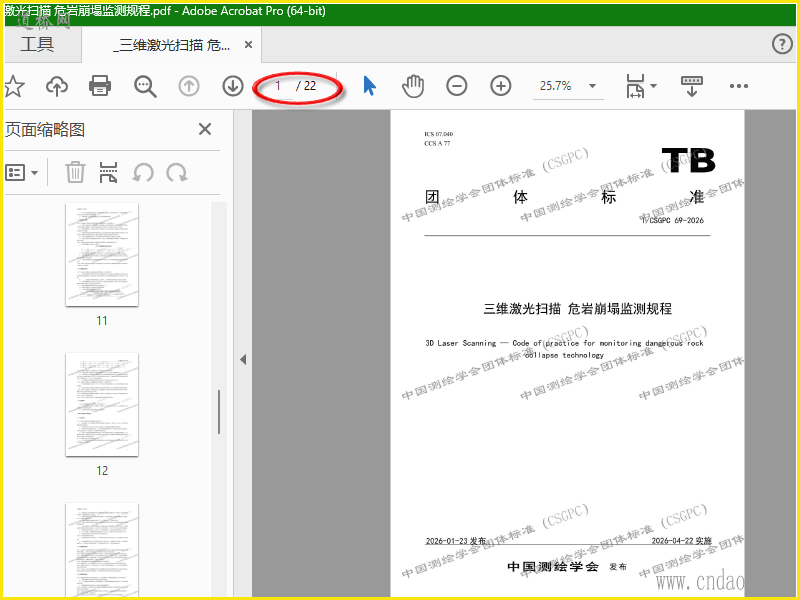Click the thumbnail panel scrollbar handle
The height and width of the screenshot is (600, 800).
tap(219, 412)
